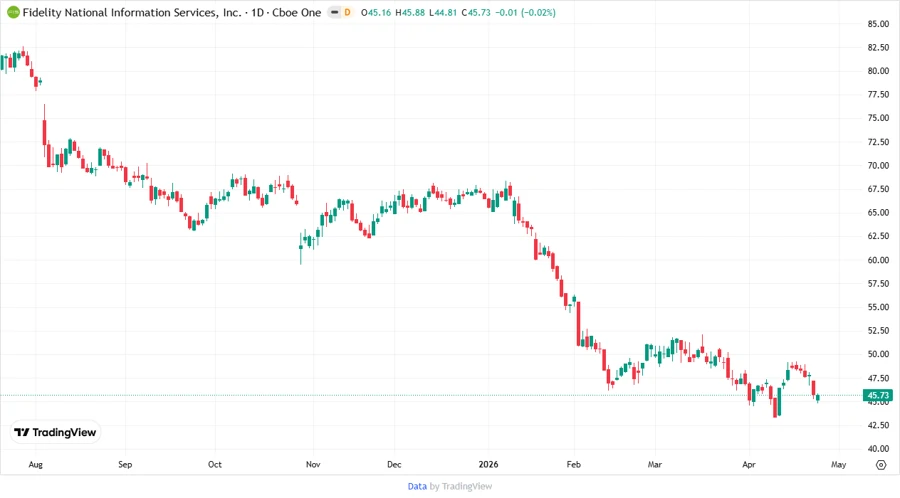Click the Mar label on time axis
This screenshot has height=498, width=900.
[x=655, y=465]
